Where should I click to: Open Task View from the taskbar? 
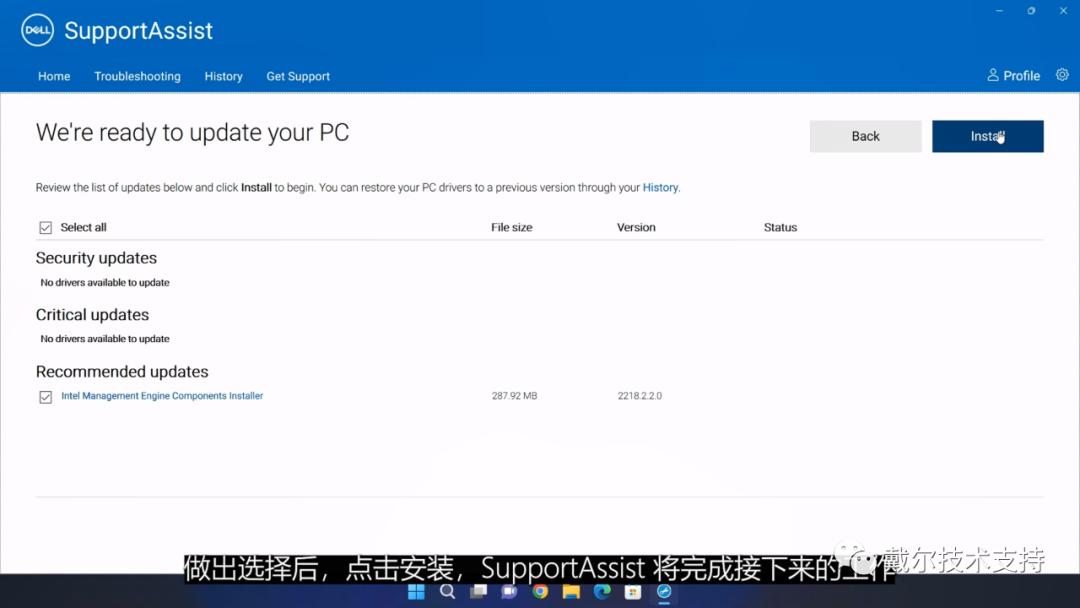(478, 592)
